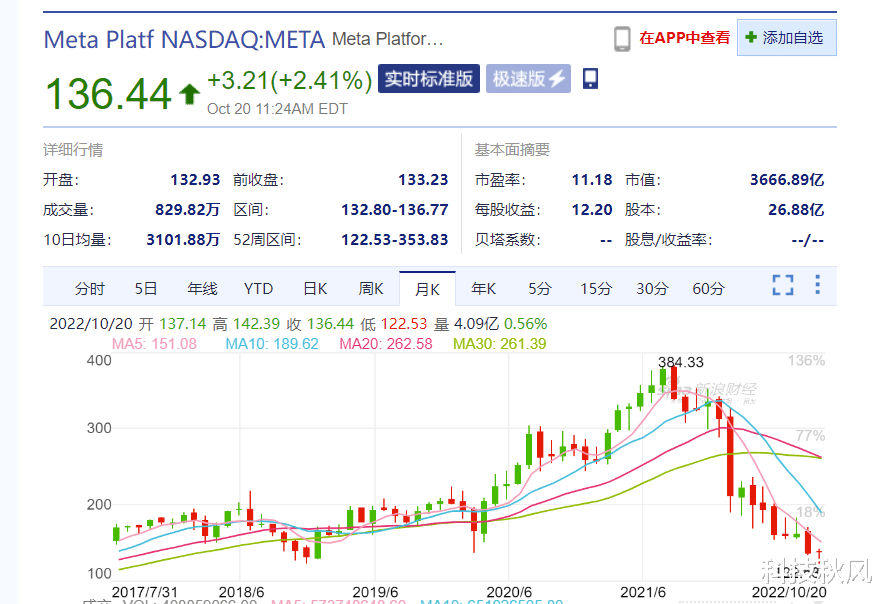The height and width of the screenshot is (604, 887).
Task: Select the 月K chart tab
Action: [x=427, y=289]
